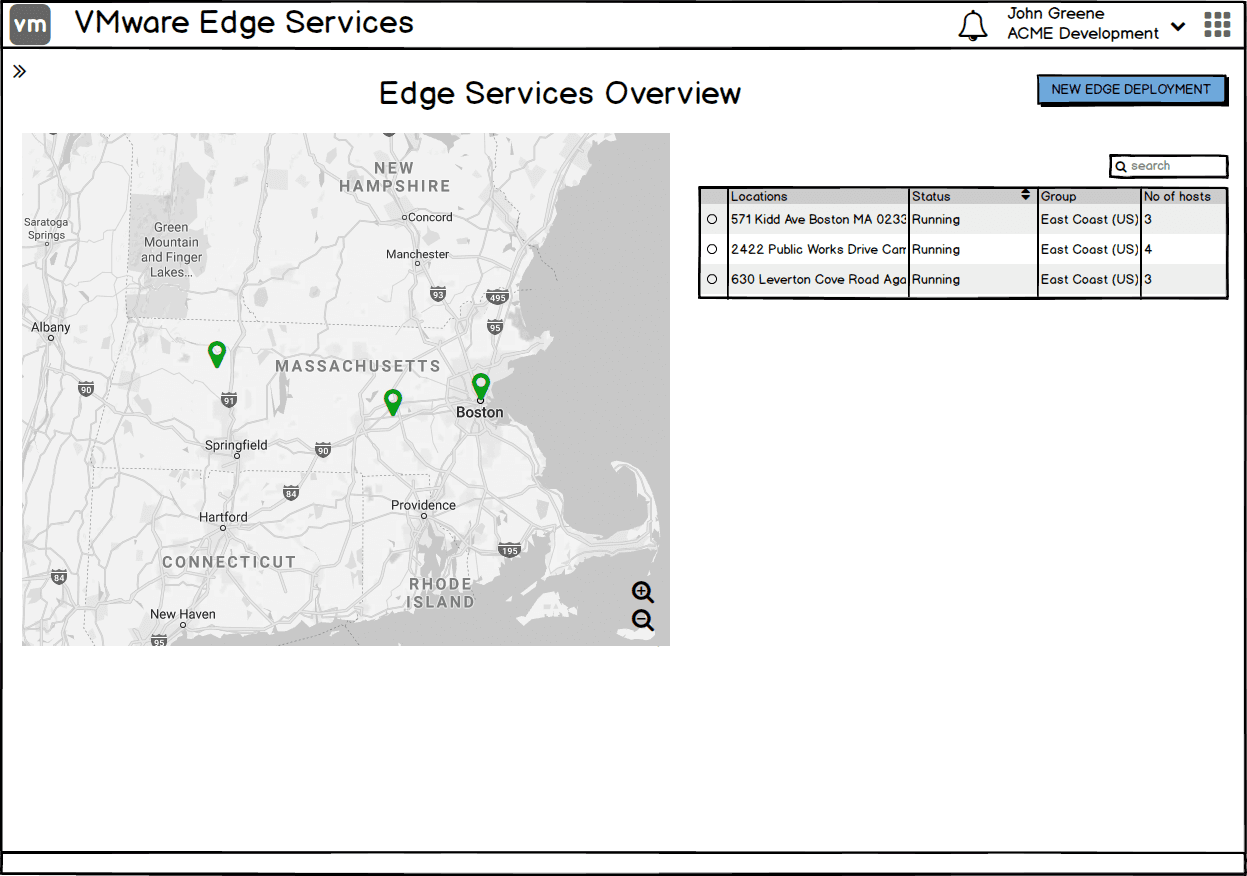Image resolution: width=1247 pixels, height=876 pixels.
Task: Click the VMware vm logo icon
Action: click(30, 25)
